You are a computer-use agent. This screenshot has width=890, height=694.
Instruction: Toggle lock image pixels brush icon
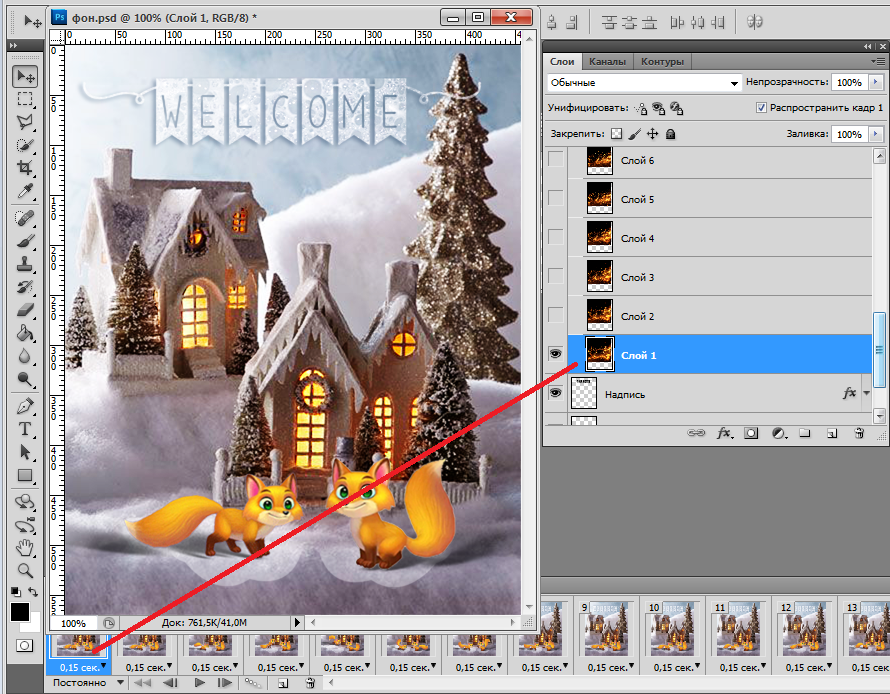click(635, 134)
